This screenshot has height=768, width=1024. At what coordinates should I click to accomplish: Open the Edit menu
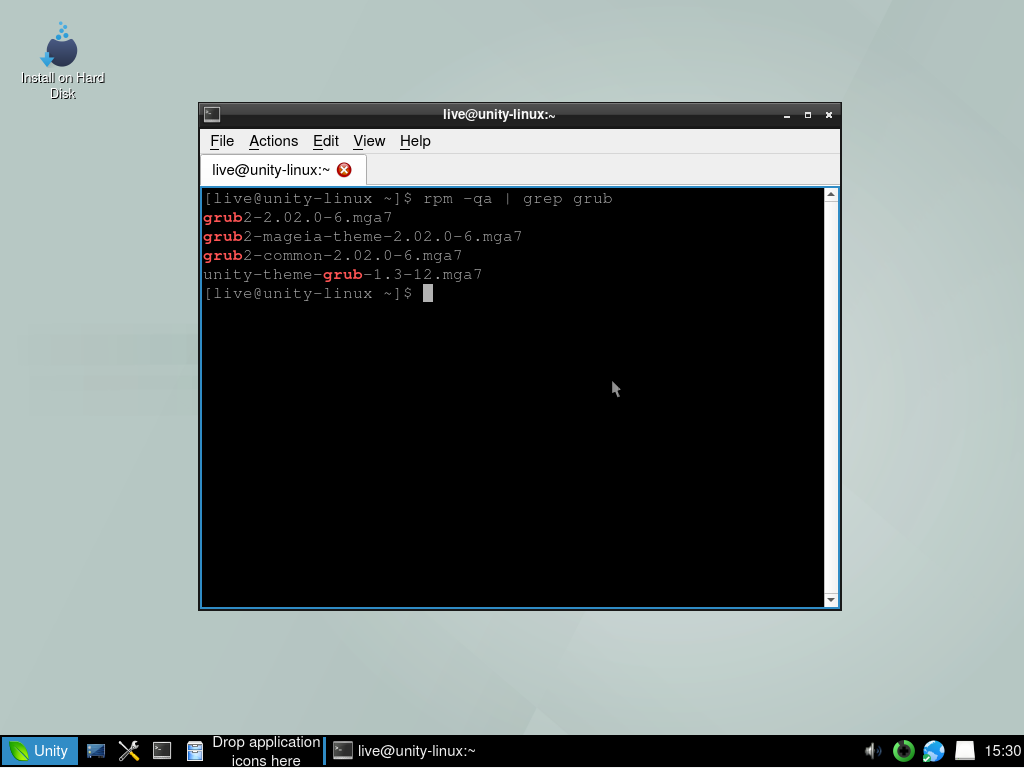[325, 141]
